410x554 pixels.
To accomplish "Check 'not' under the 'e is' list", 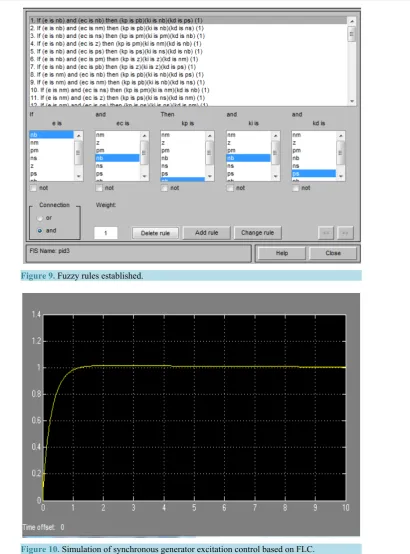I will 33,188.
